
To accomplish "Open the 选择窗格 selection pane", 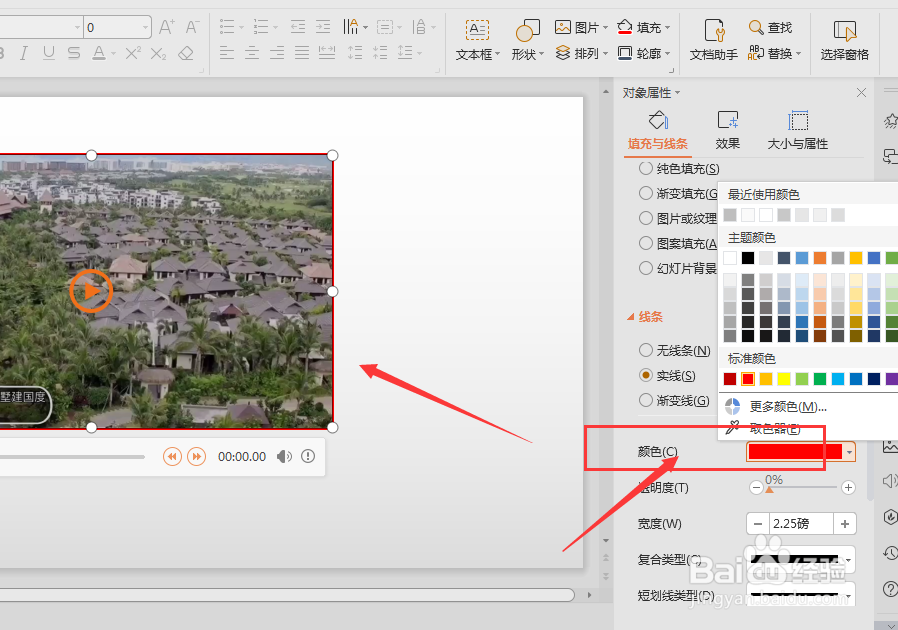I will coord(845,40).
